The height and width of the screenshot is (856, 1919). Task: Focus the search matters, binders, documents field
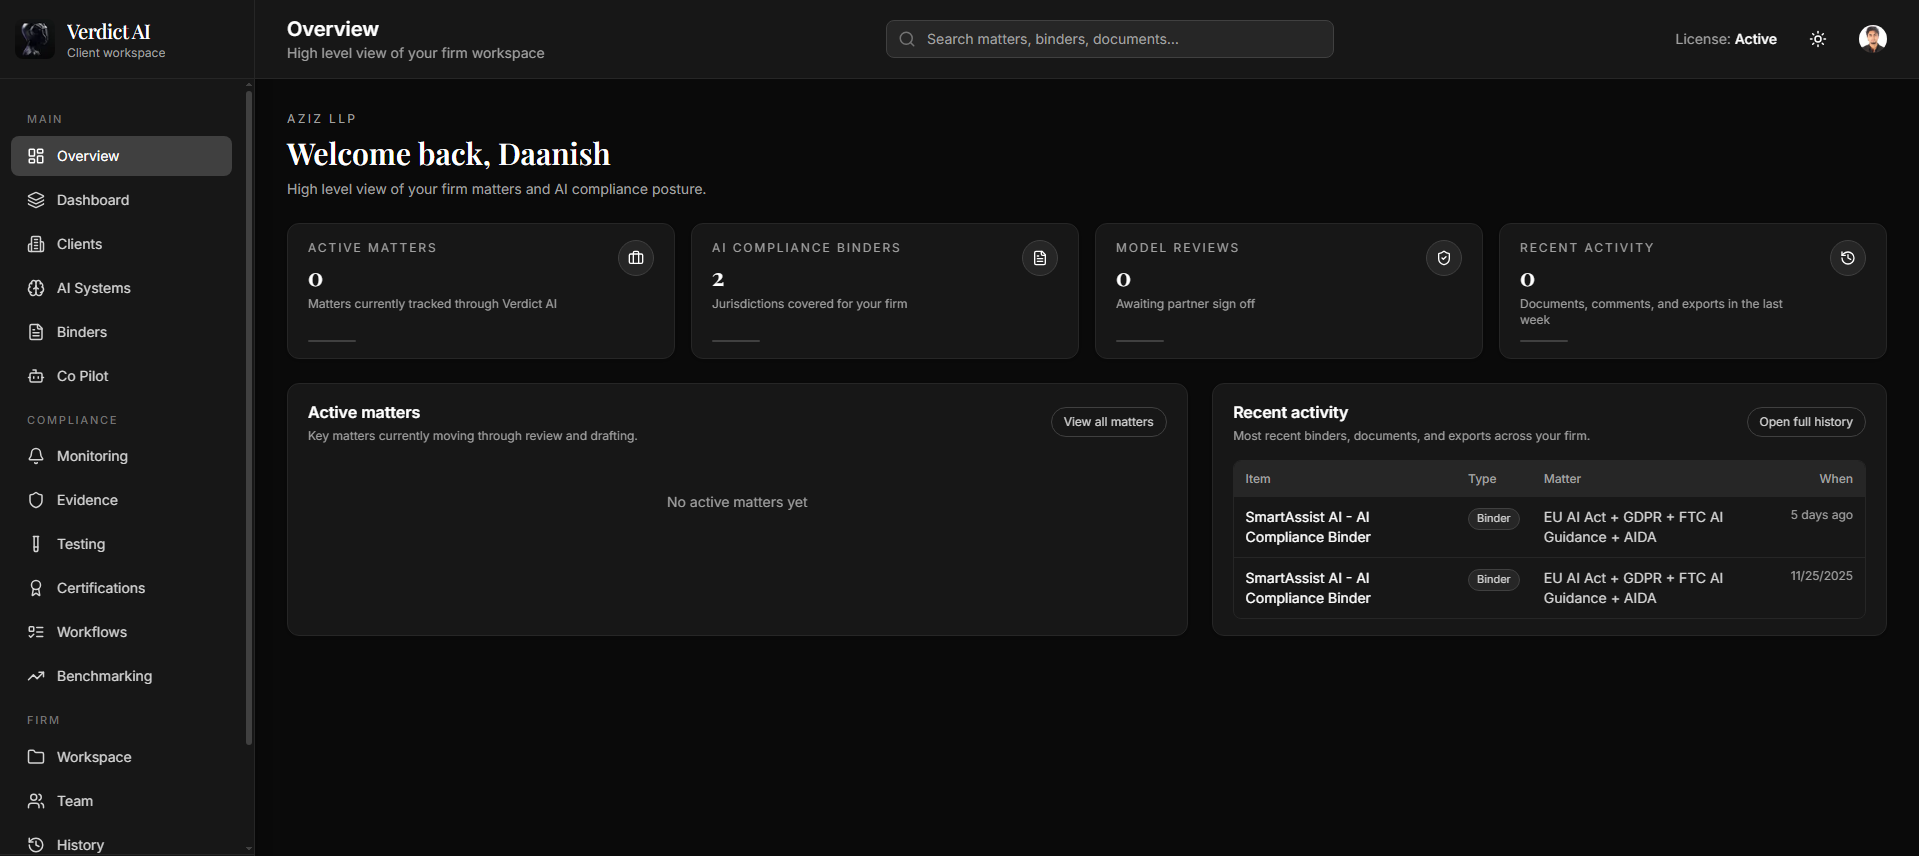point(1109,39)
